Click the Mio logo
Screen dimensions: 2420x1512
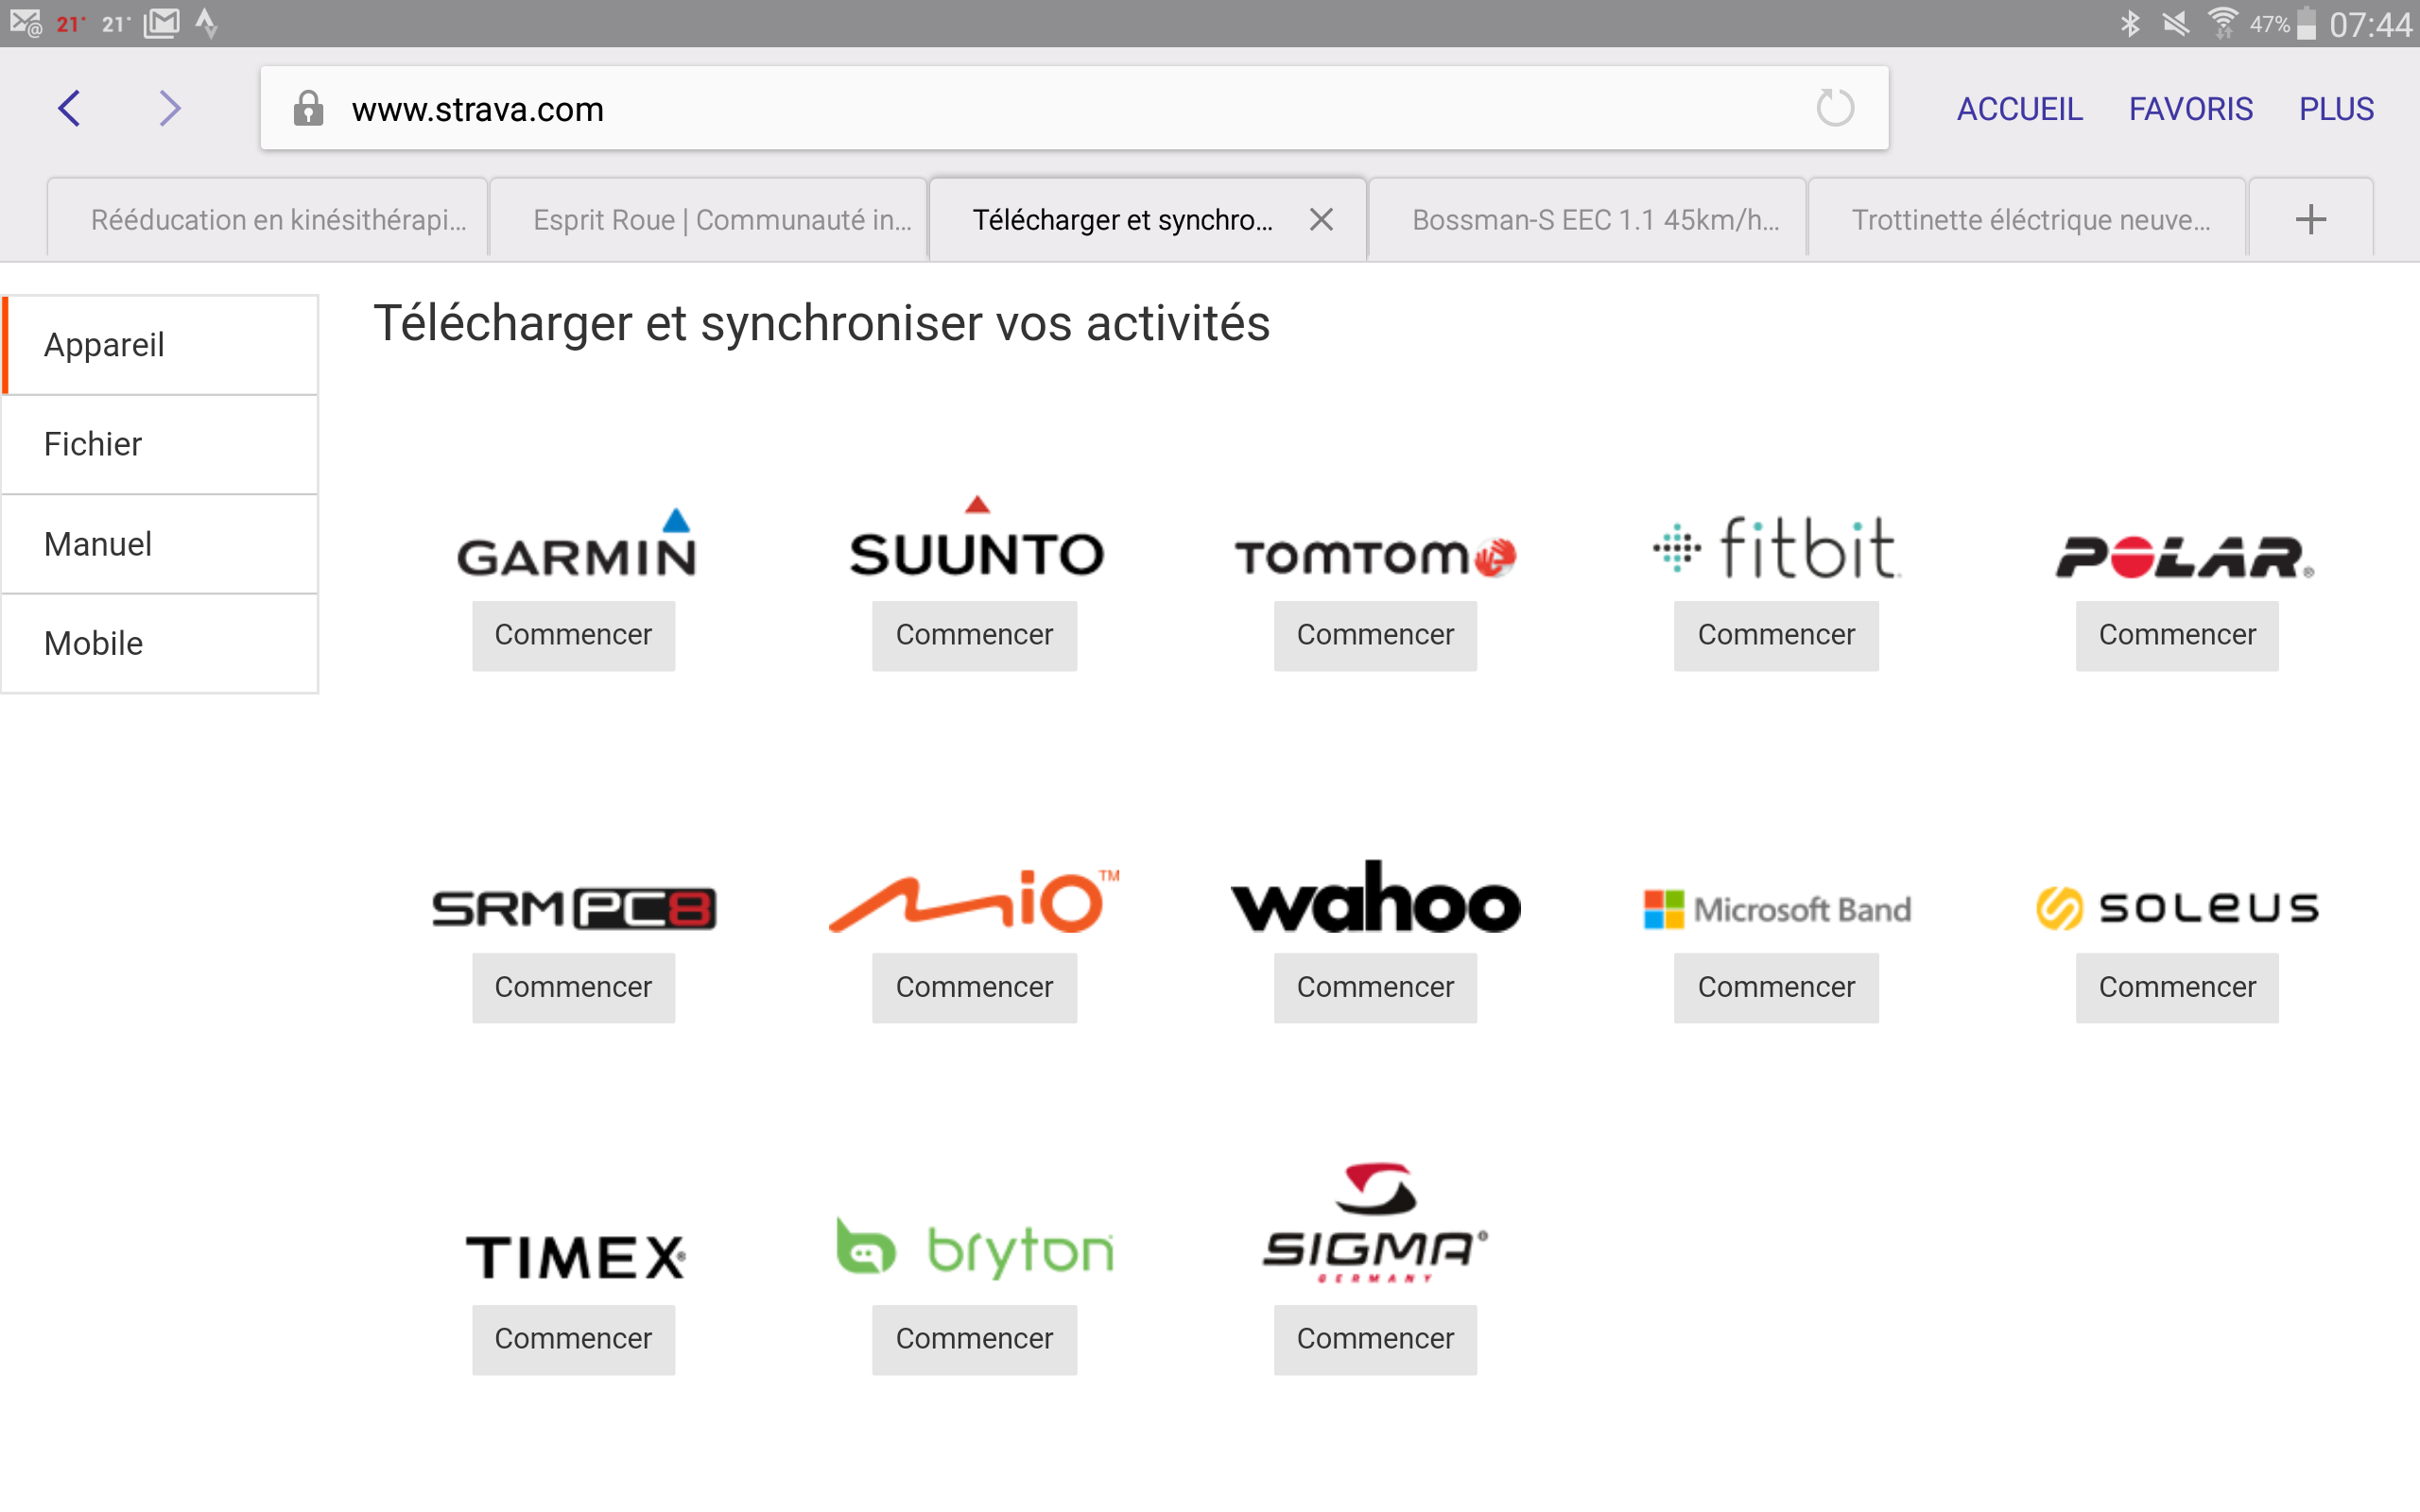click(x=974, y=900)
